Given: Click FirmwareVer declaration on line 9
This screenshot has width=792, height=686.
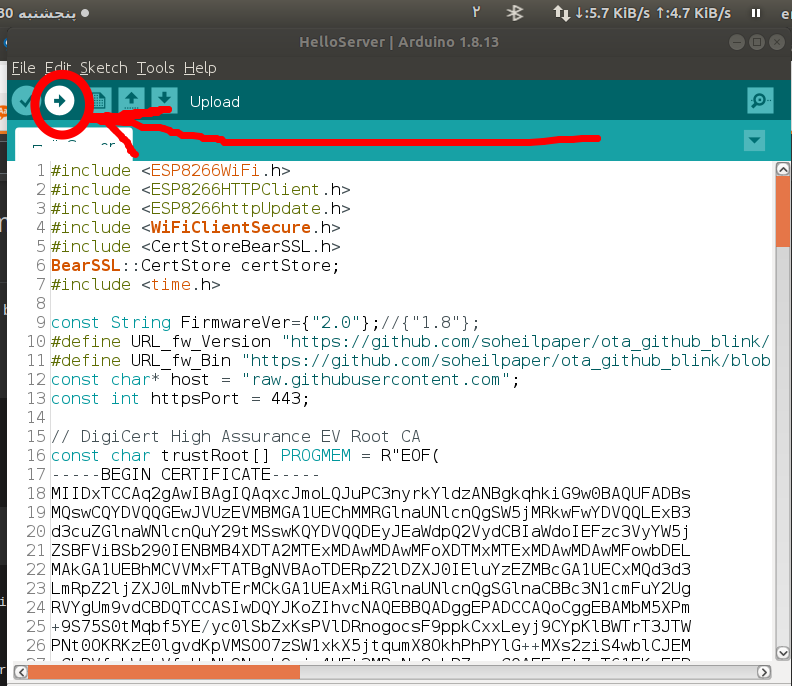Looking at the screenshot, I should click(x=265, y=322).
